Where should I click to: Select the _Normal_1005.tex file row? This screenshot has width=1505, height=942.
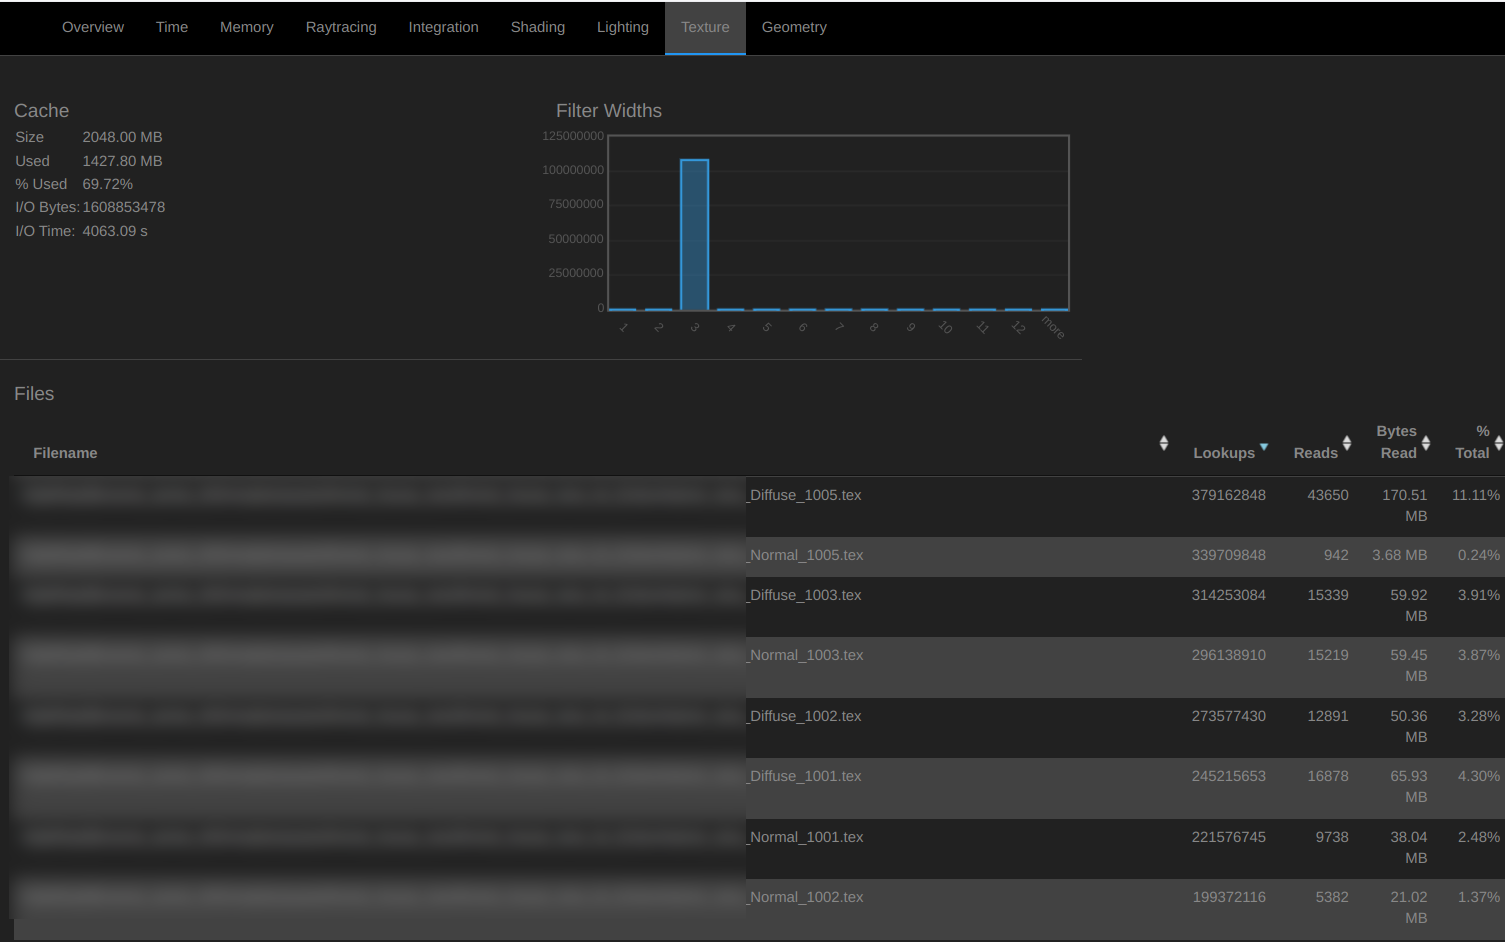click(x=757, y=556)
